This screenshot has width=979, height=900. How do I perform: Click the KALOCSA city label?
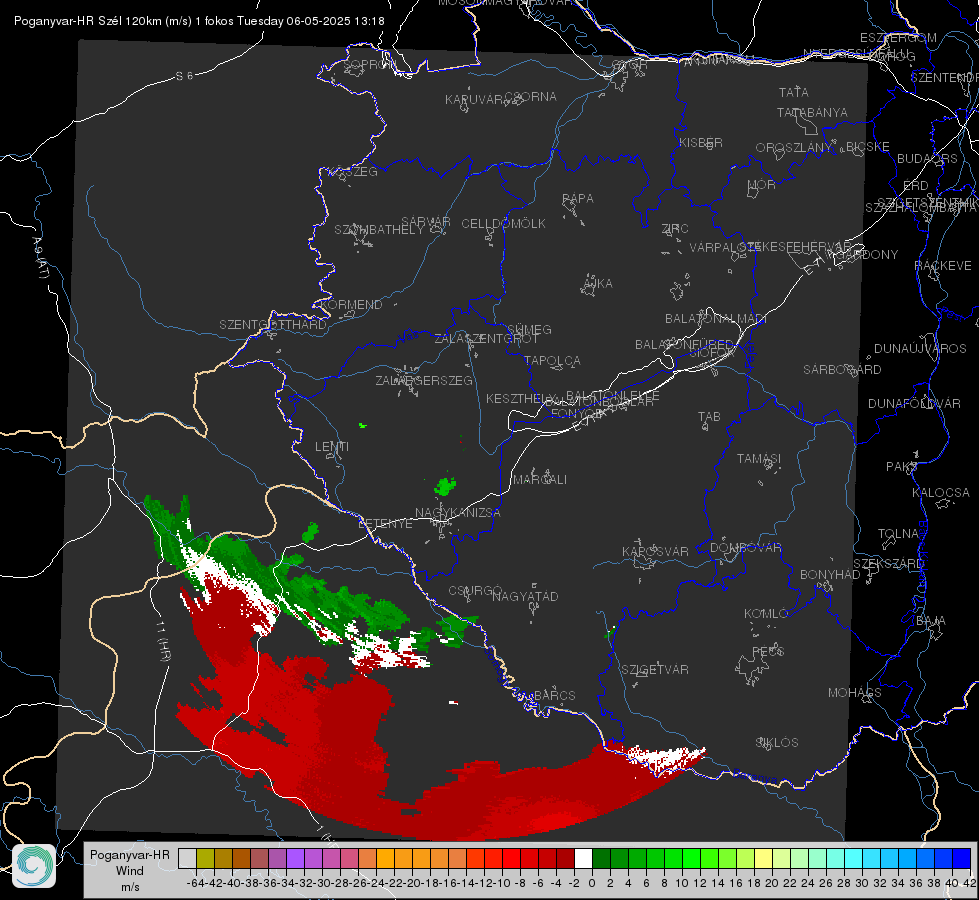(940, 493)
